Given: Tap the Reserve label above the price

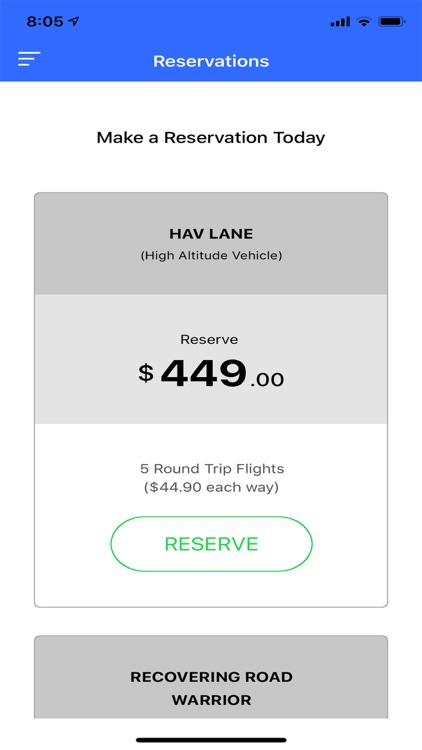Looking at the screenshot, I should [x=209, y=340].
